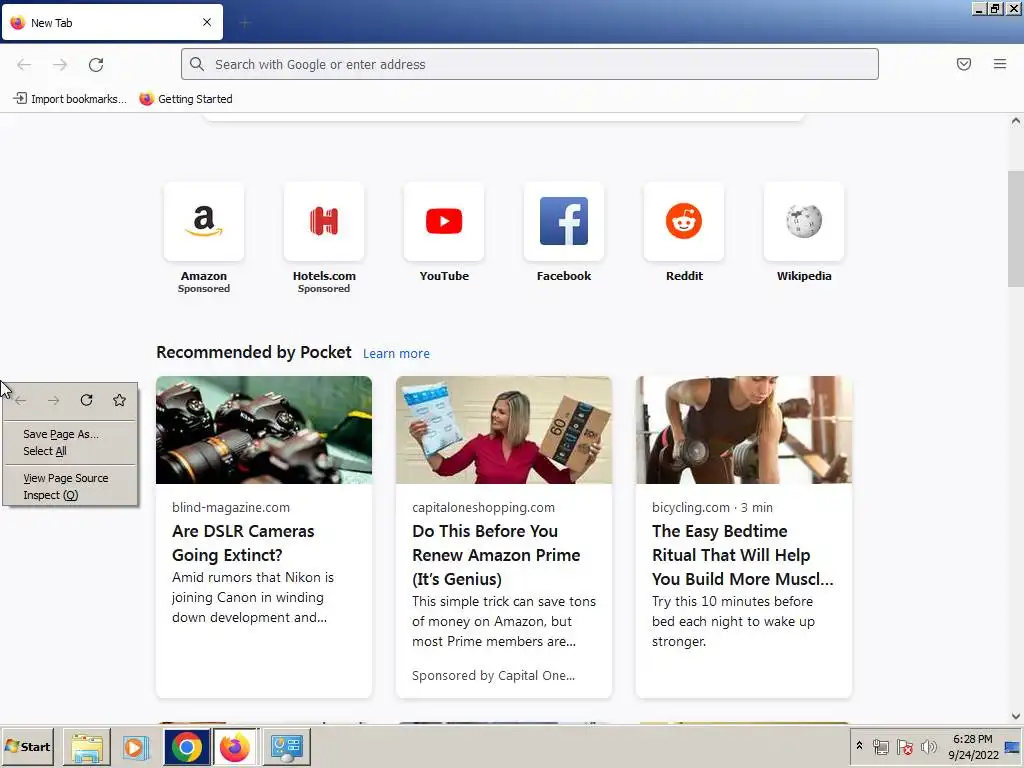Click the Start button
The height and width of the screenshot is (768, 1024).
28,746
